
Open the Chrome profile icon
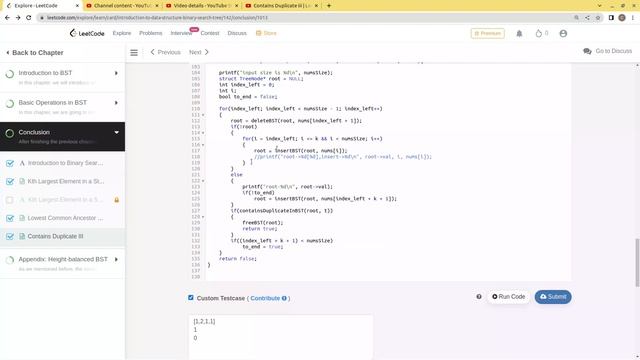(x=622, y=18)
